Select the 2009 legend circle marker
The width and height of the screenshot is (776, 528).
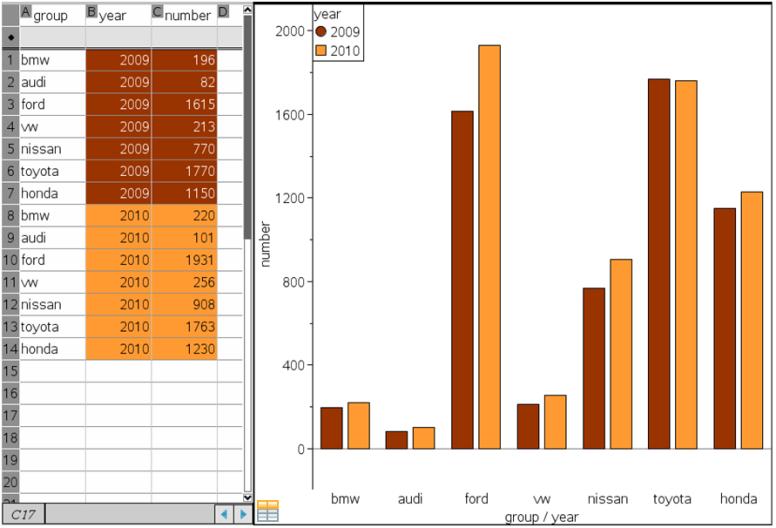coord(321,32)
